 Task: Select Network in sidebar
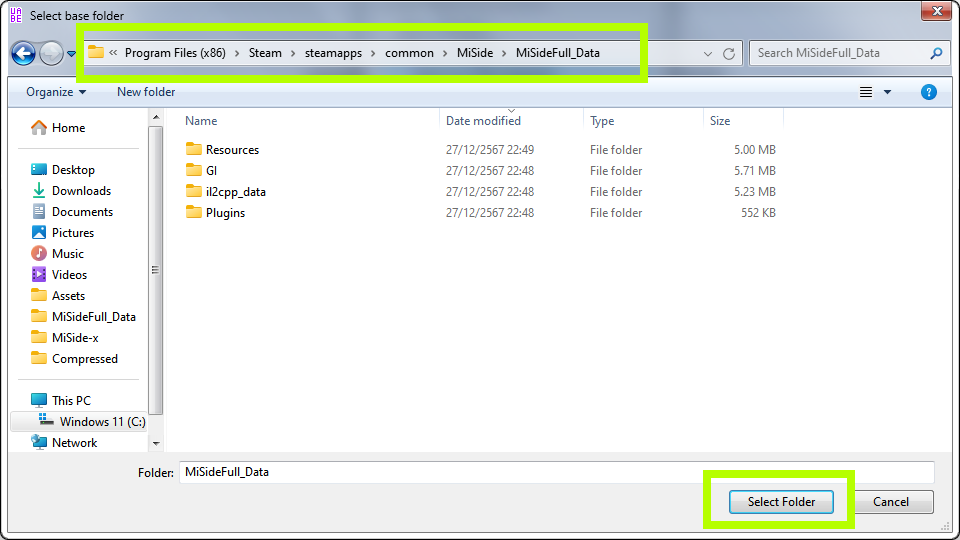tap(64, 443)
